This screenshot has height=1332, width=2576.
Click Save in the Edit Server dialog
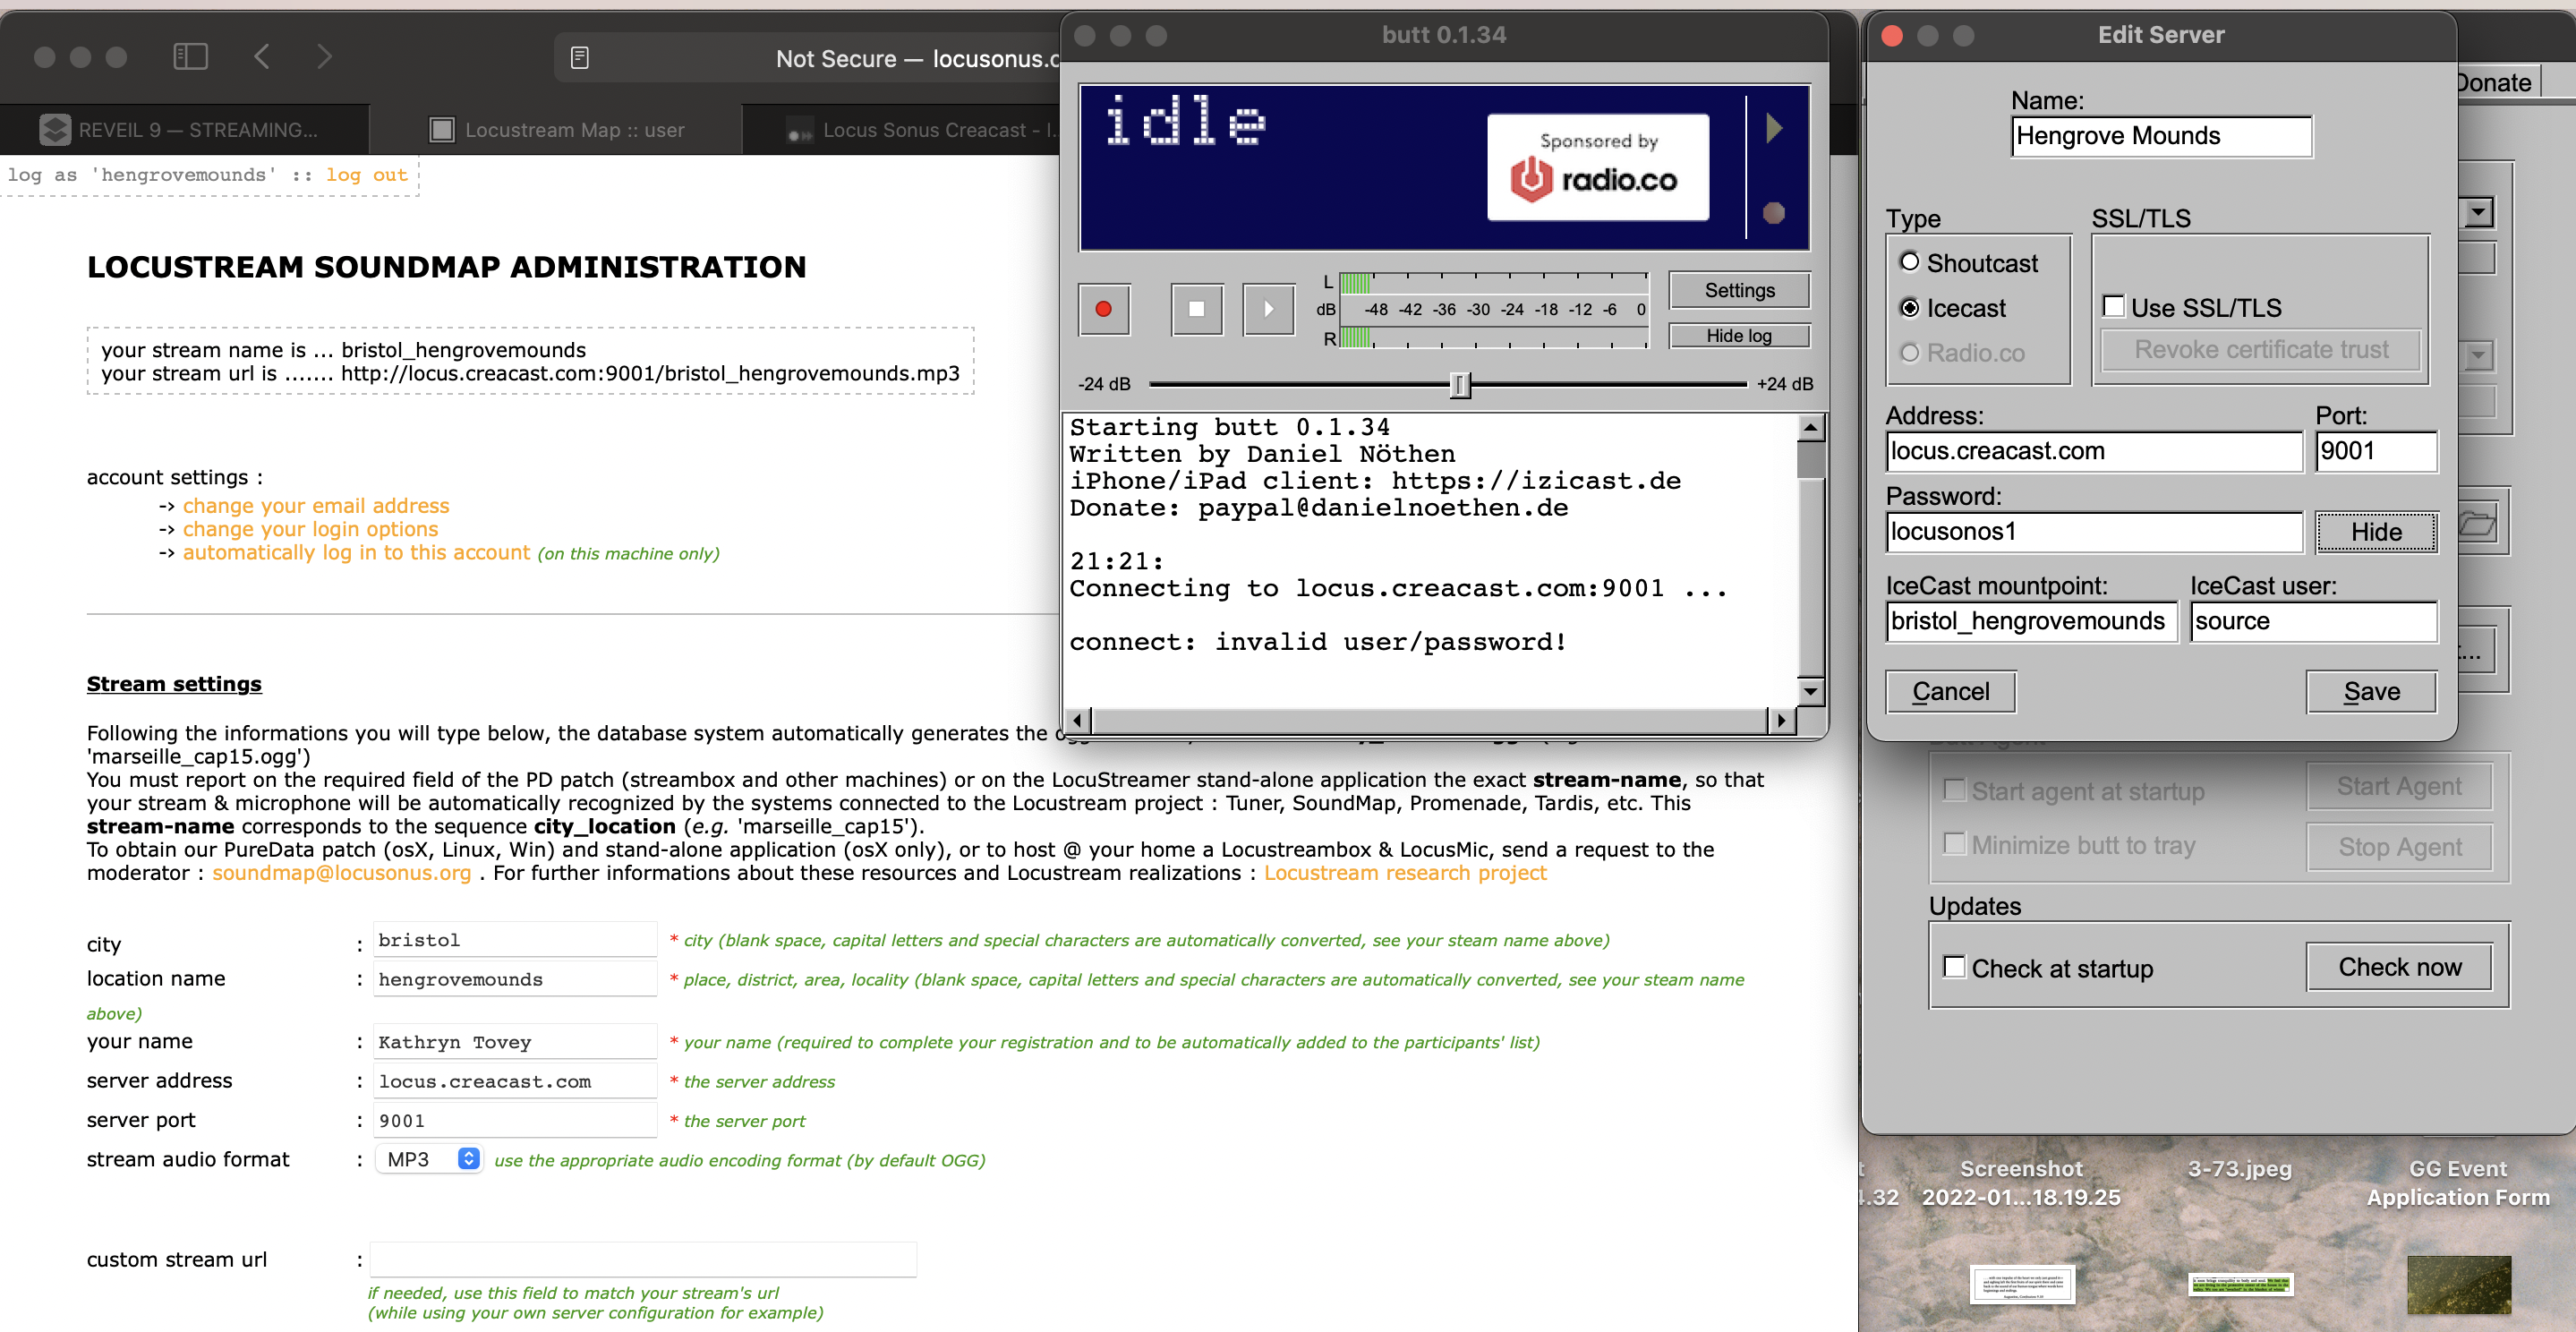coord(2370,692)
